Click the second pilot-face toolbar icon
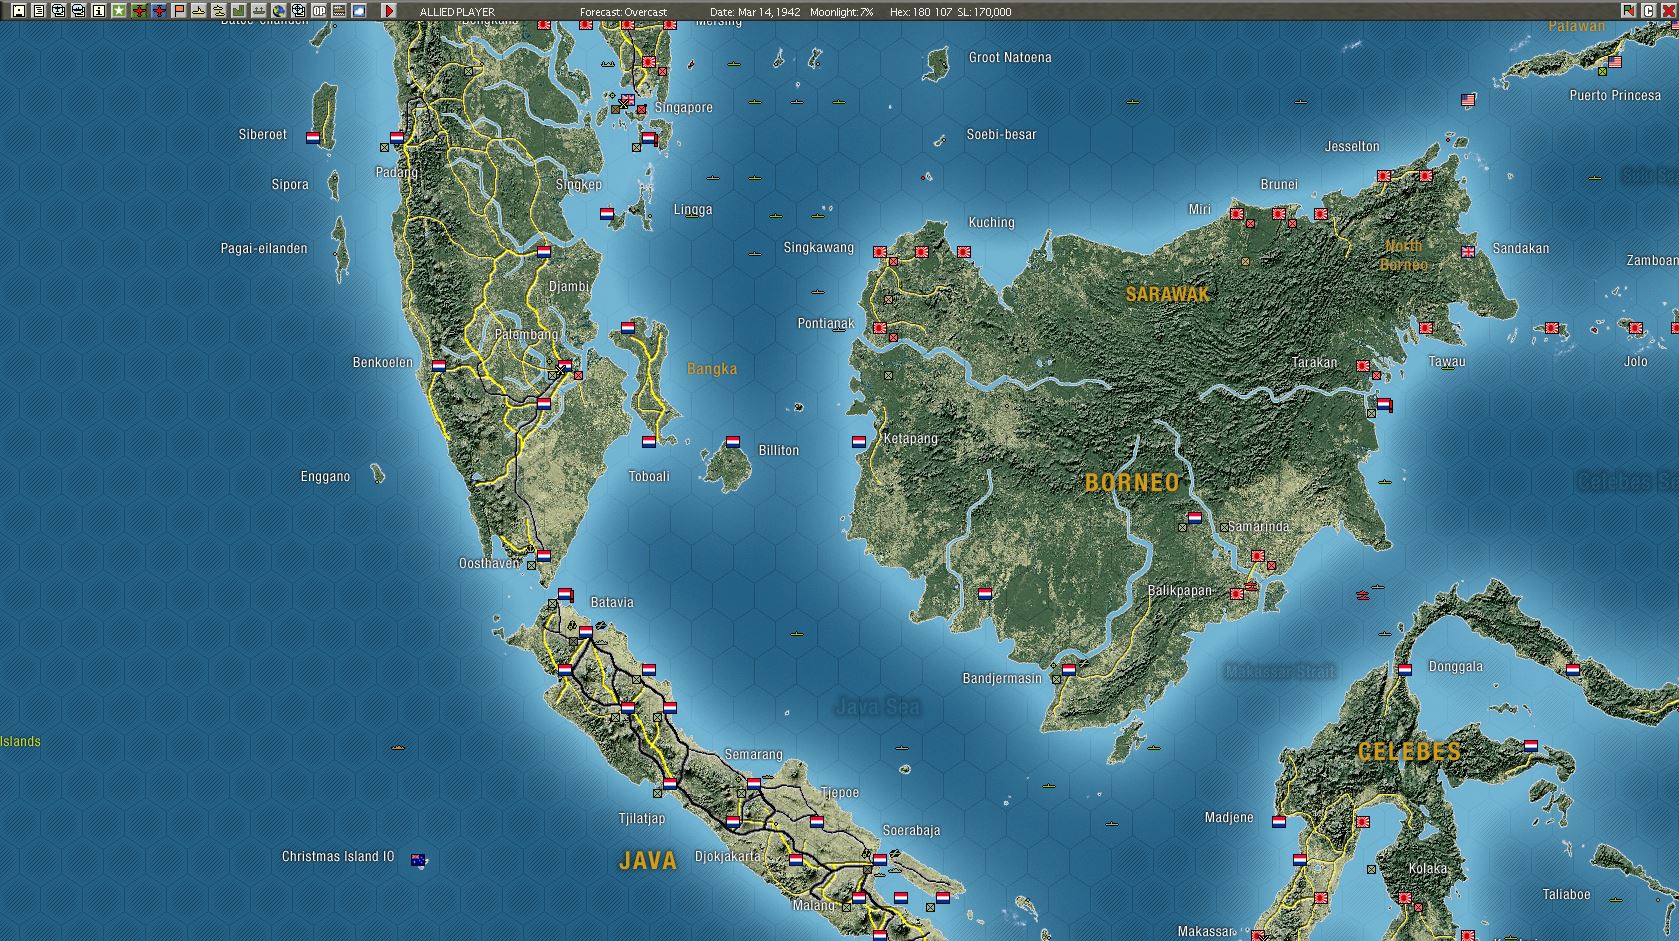Screen dimensions: 1679x941 [78, 11]
